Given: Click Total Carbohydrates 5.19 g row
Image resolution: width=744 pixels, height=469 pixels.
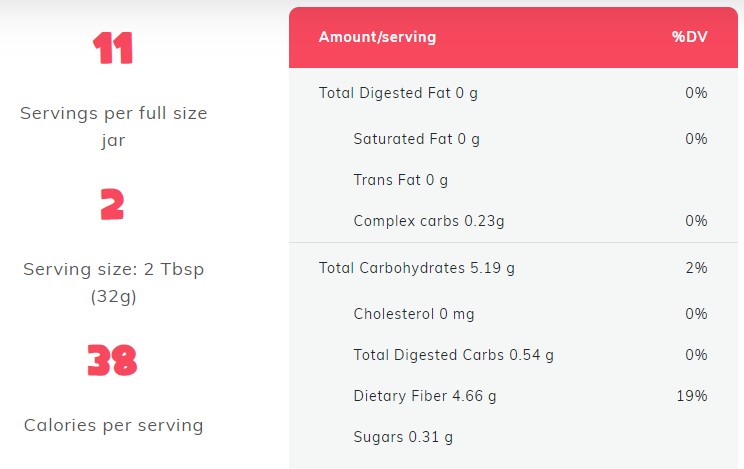Looking at the screenshot, I should 417,268.
